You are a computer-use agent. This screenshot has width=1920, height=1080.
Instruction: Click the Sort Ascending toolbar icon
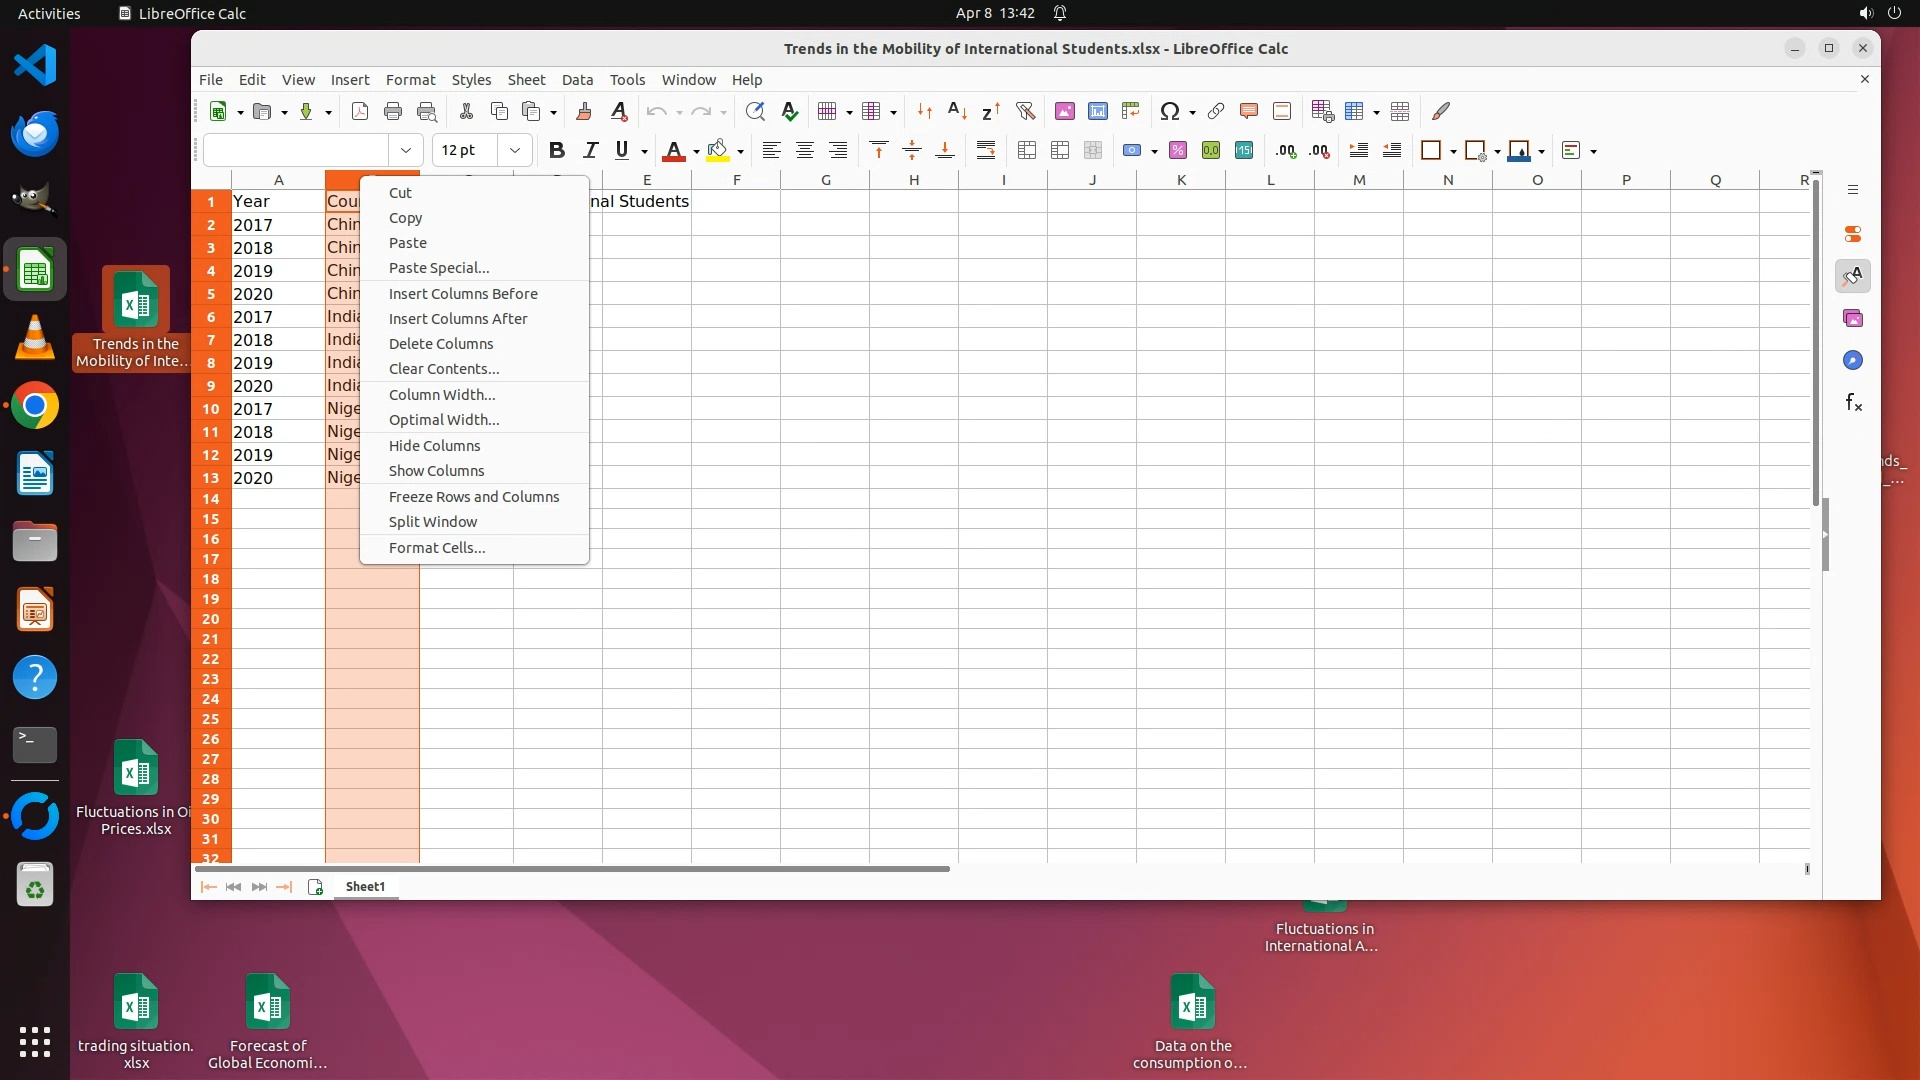957,111
